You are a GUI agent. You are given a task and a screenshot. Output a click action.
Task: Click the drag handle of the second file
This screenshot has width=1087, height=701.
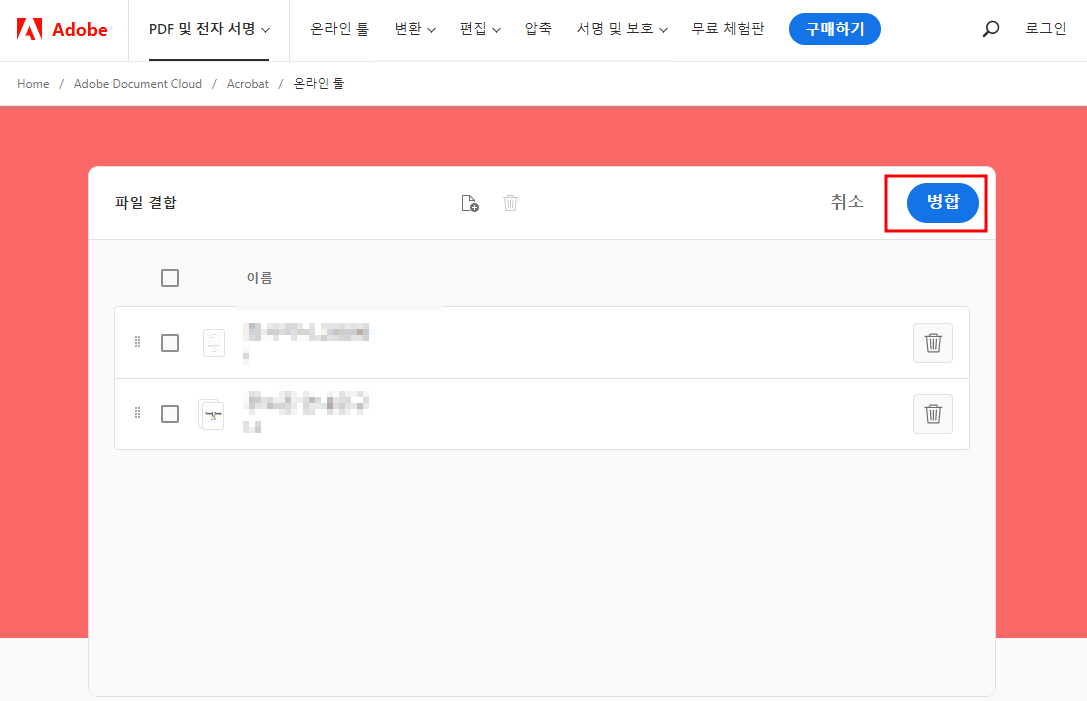[x=137, y=413]
